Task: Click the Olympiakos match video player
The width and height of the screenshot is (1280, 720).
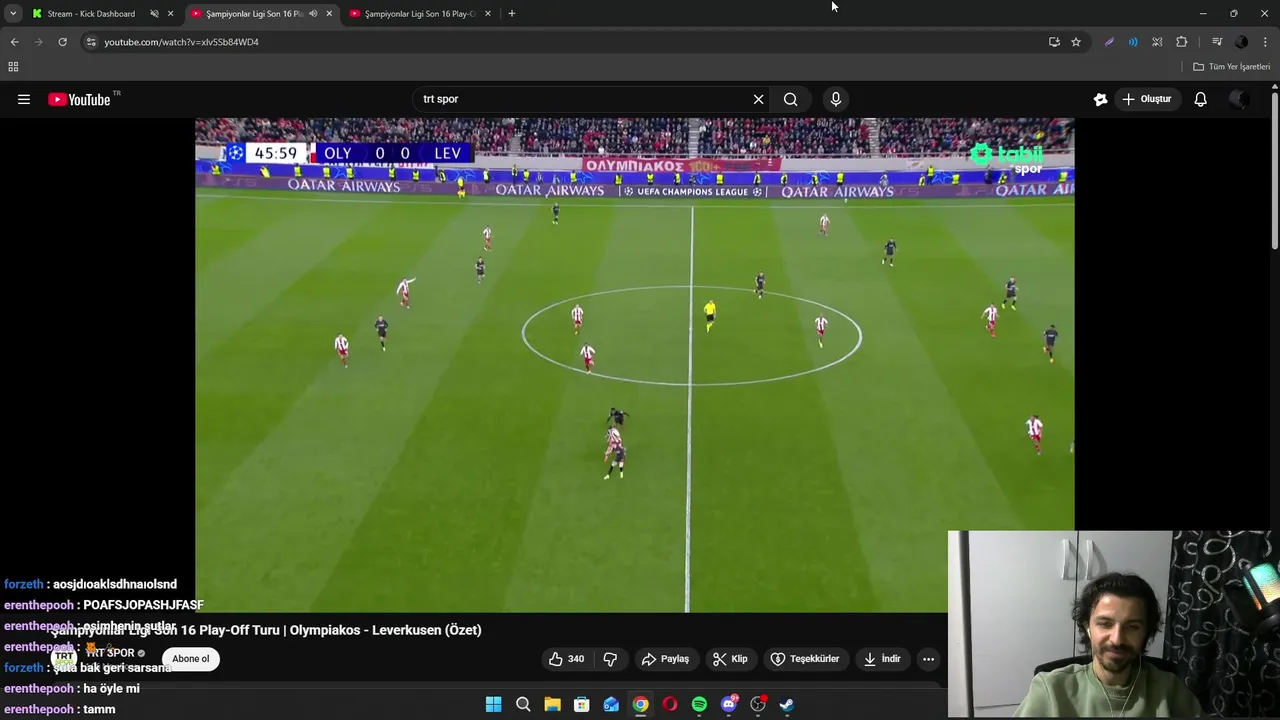Action: (634, 365)
